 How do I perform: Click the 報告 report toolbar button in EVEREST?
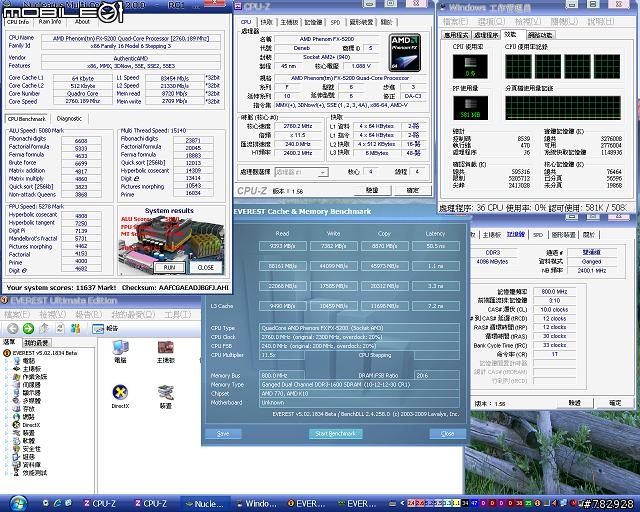(x=105, y=328)
